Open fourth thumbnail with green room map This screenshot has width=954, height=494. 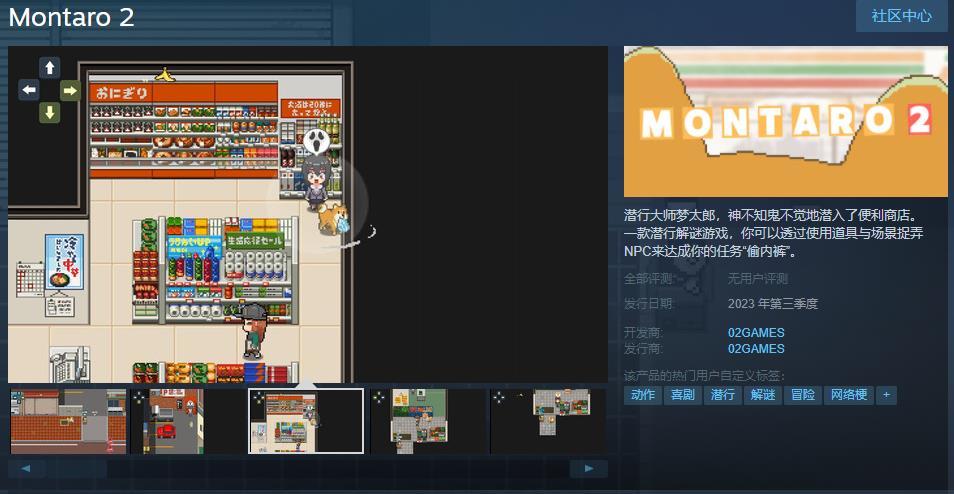pos(428,421)
